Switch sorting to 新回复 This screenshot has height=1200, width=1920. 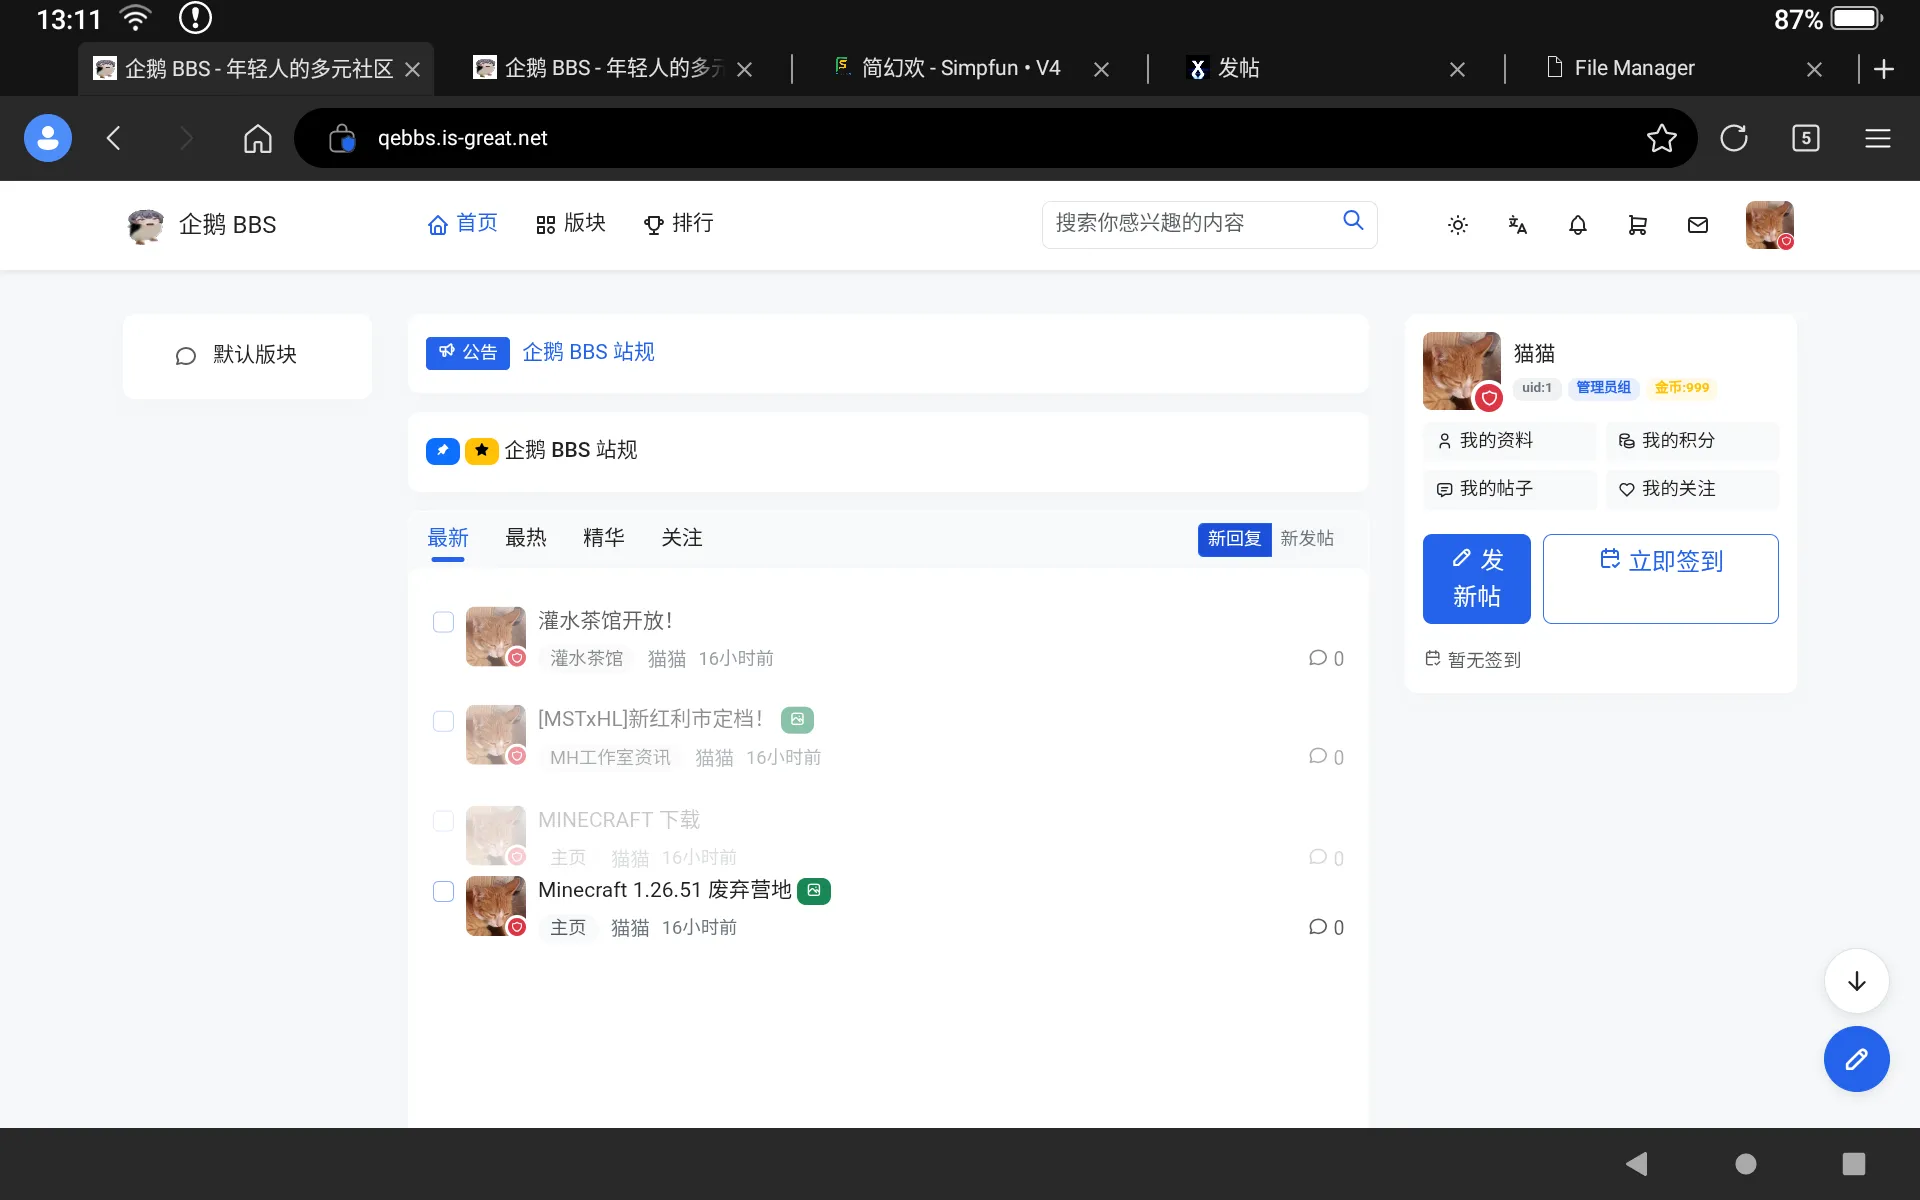pos(1234,538)
